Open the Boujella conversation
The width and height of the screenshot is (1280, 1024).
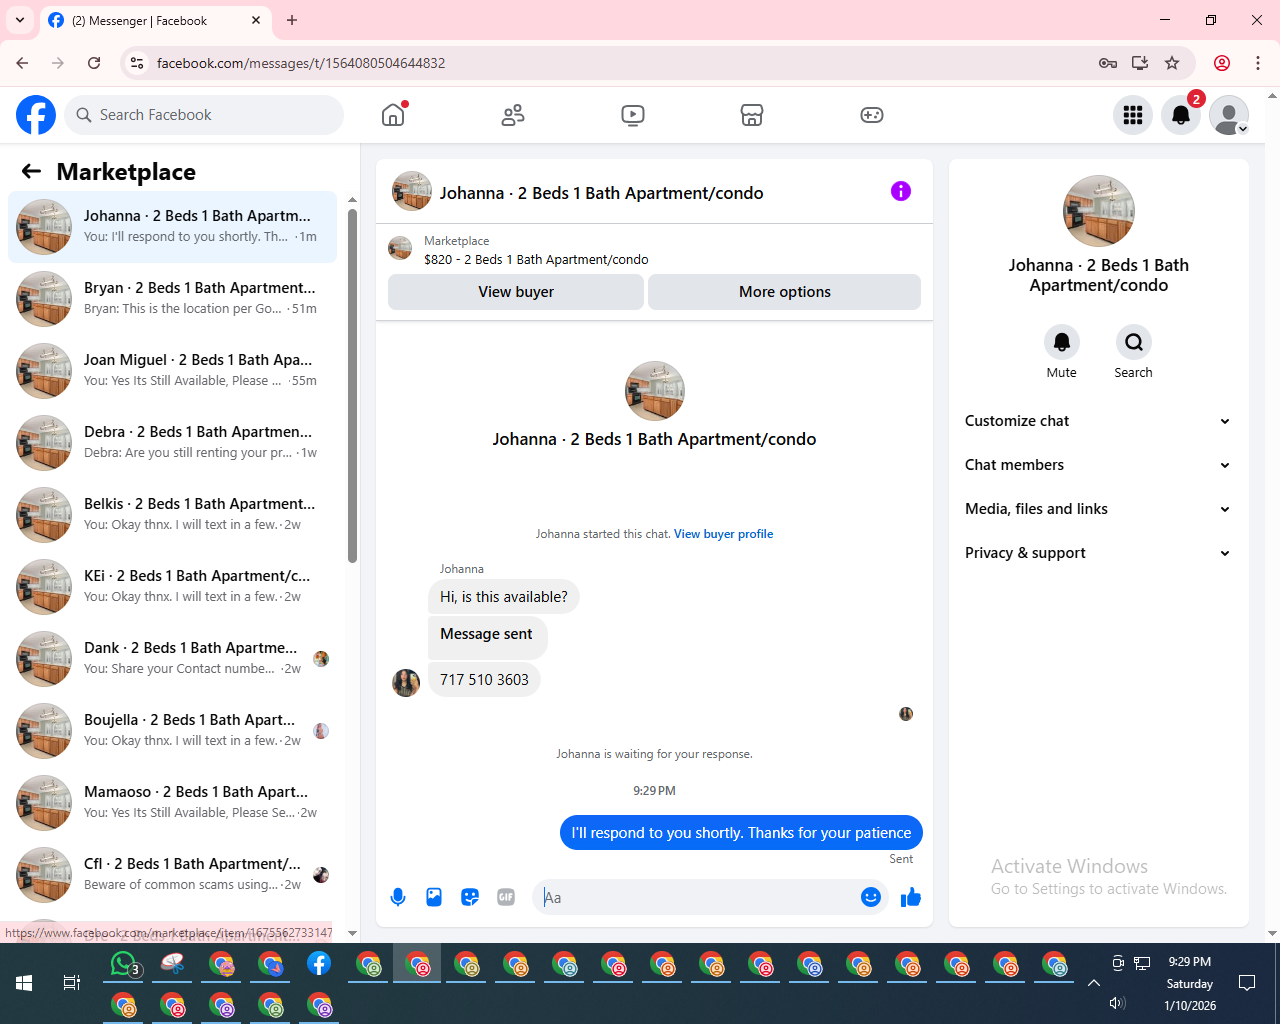[172, 731]
